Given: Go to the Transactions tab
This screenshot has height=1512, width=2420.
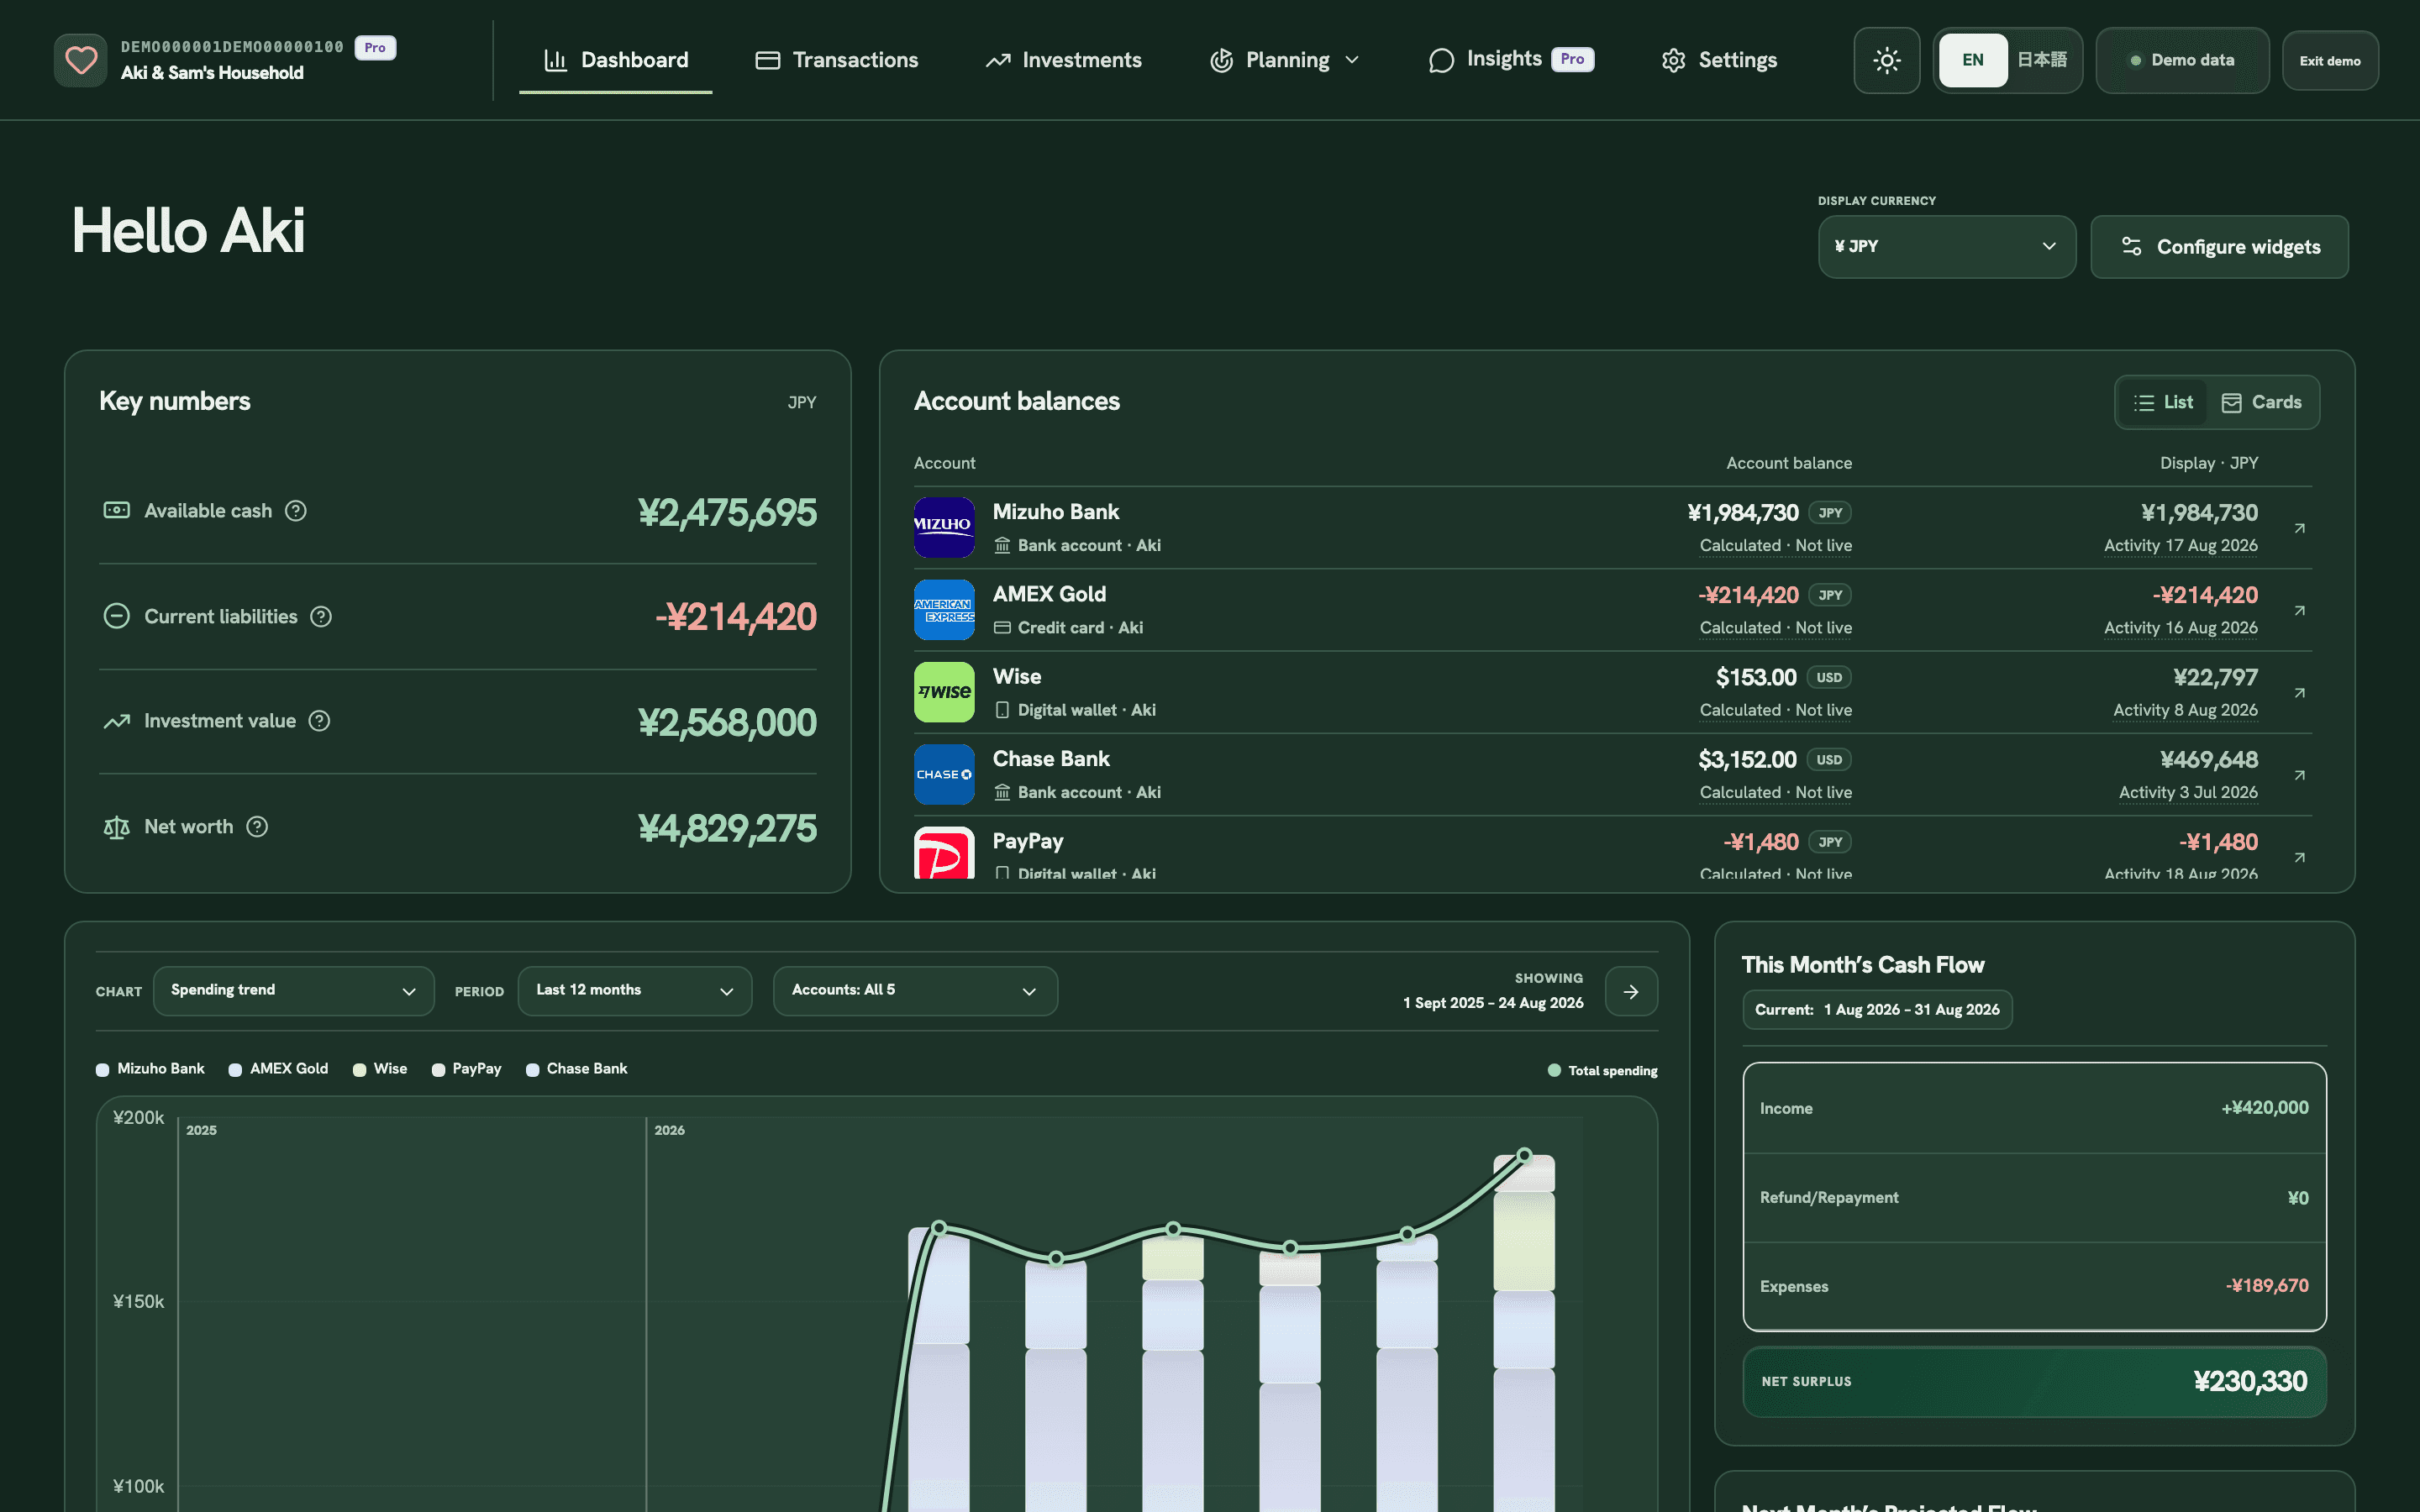Looking at the screenshot, I should (x=837, y=60).
